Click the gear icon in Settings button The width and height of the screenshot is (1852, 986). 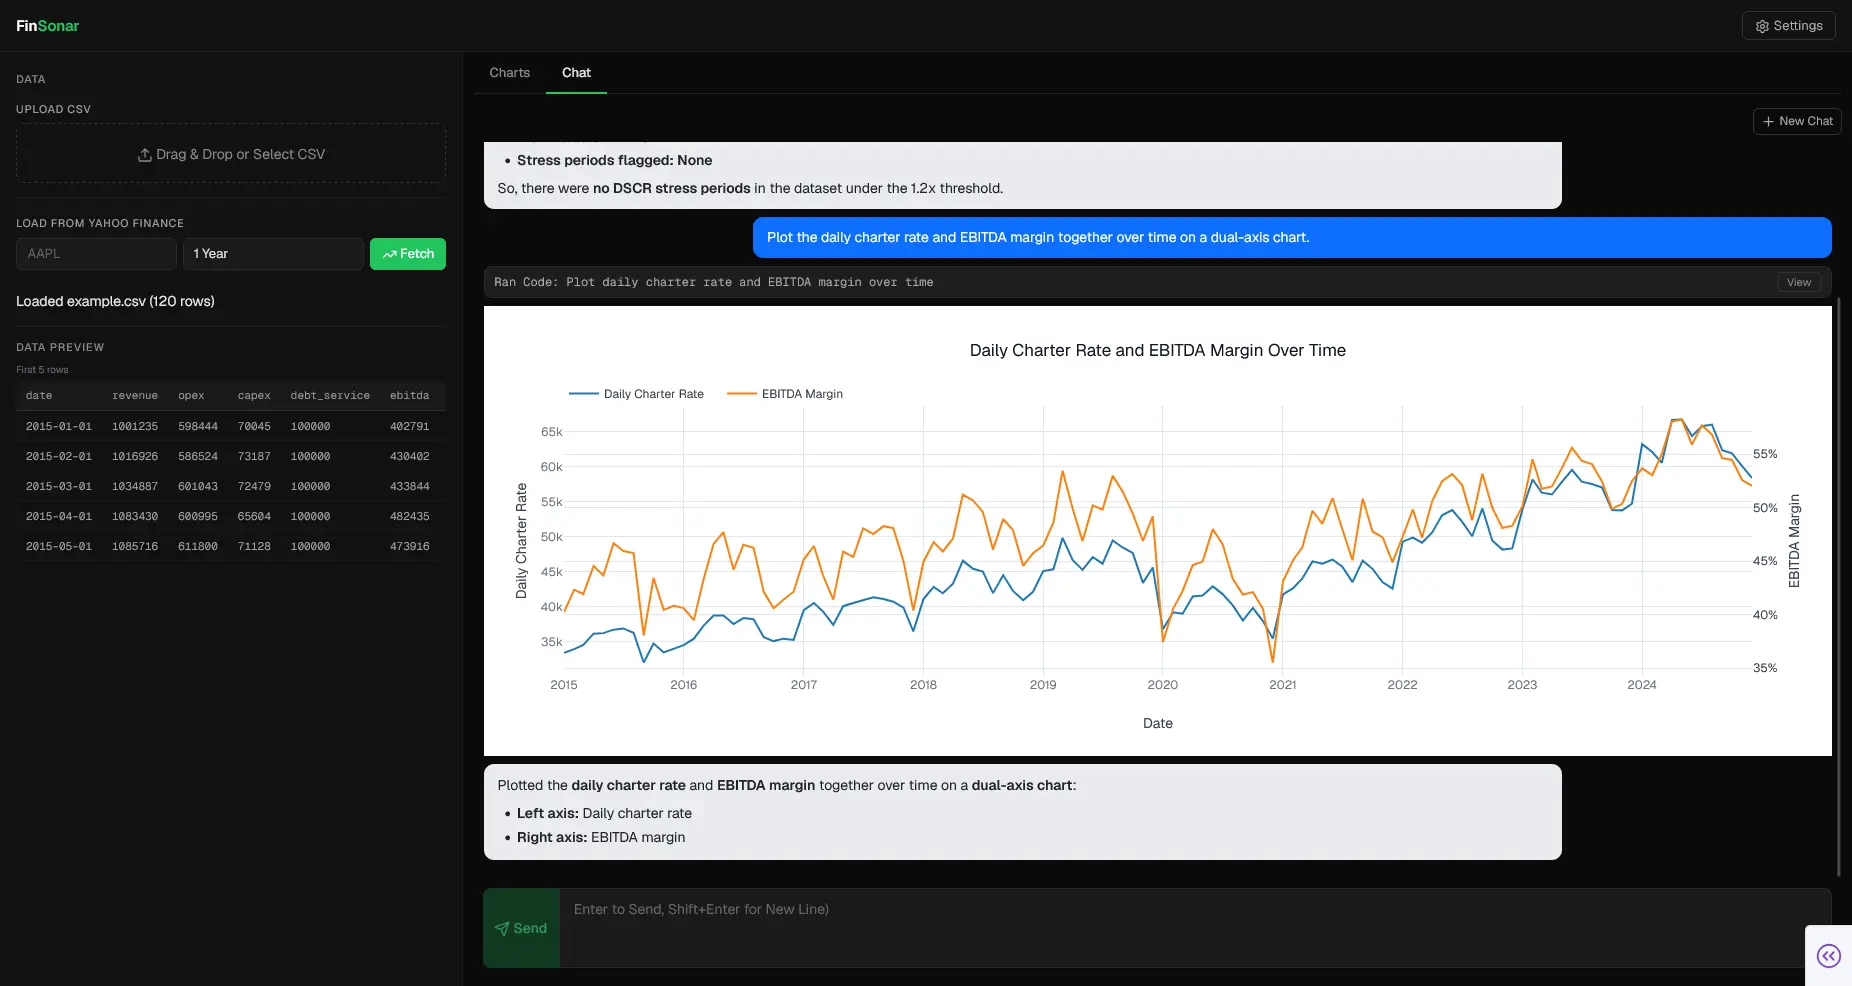click(1762, 26)
